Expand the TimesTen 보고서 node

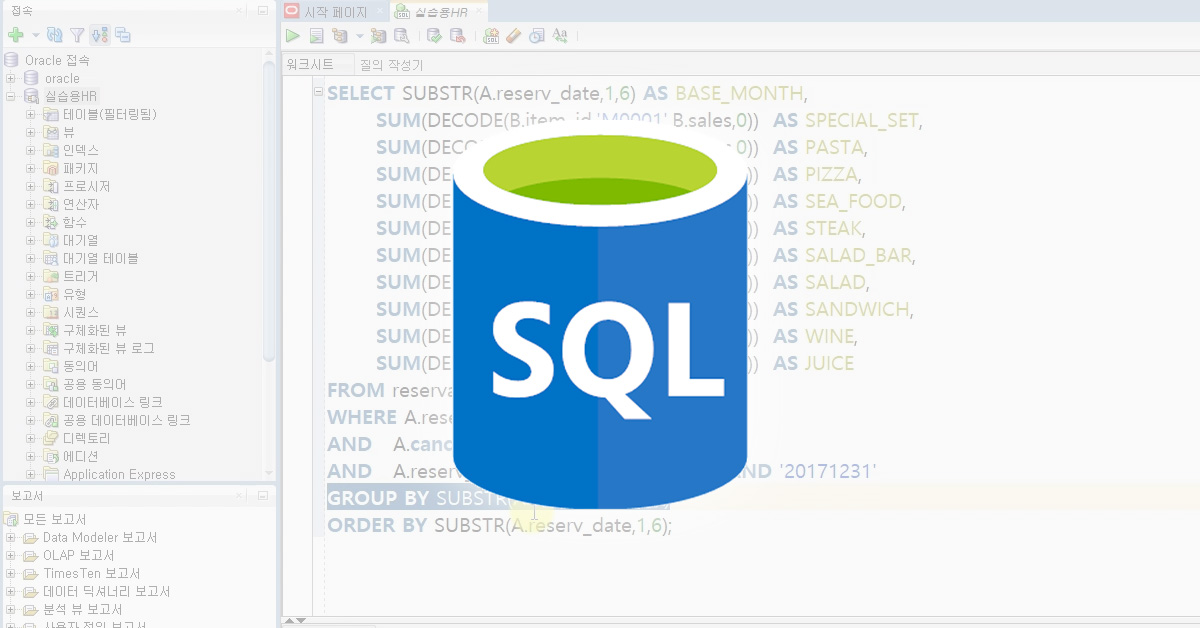[x=11, y=573]
